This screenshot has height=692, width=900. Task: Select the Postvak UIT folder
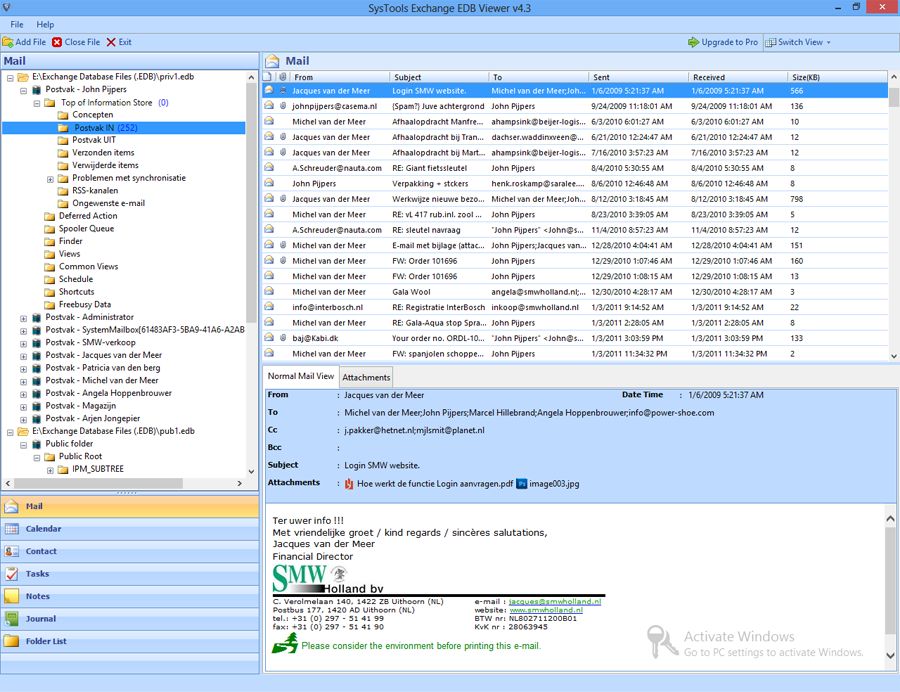94,140
